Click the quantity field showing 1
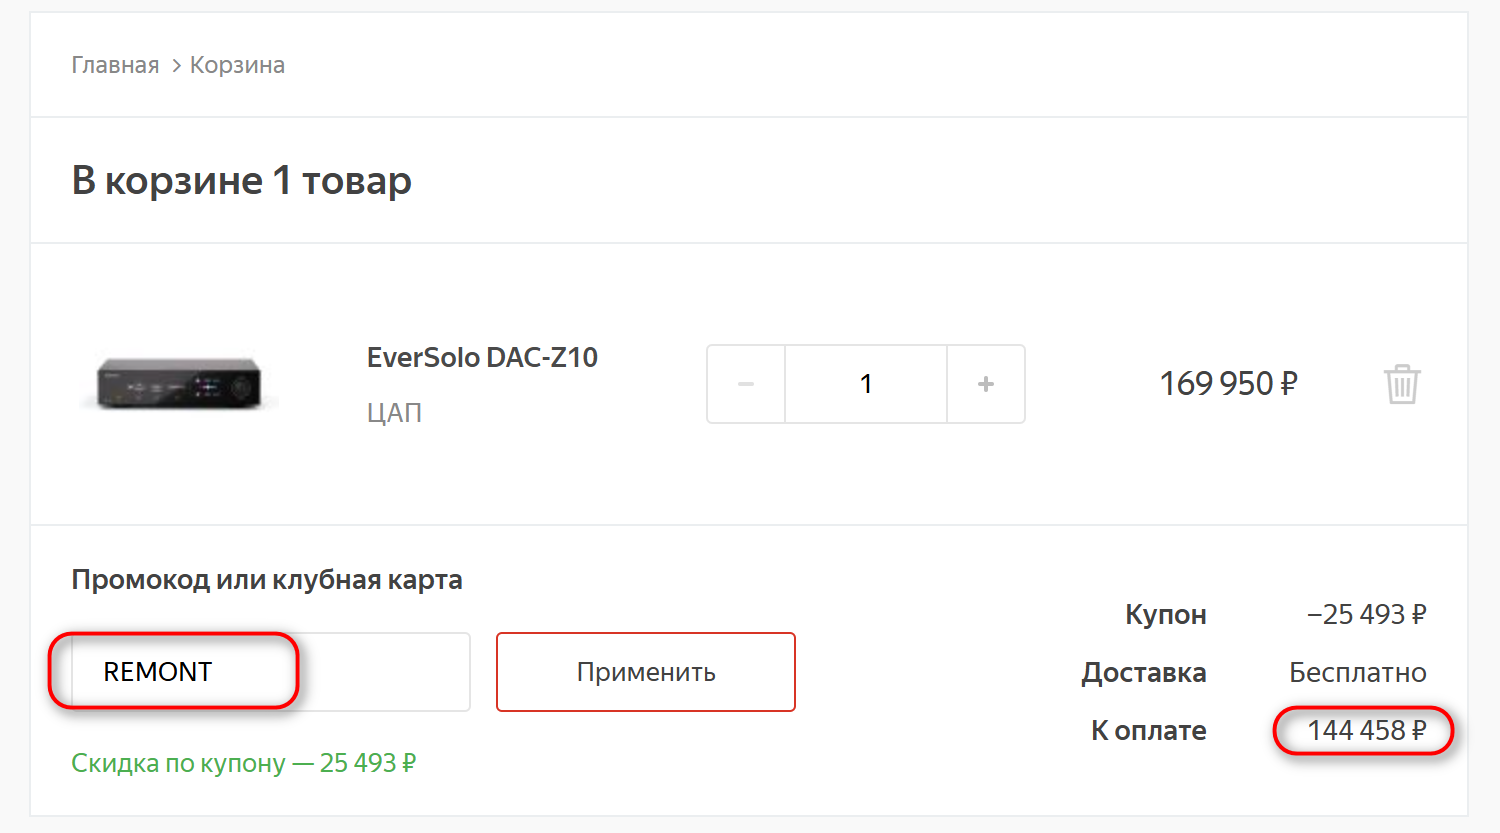 coord(866,384)
